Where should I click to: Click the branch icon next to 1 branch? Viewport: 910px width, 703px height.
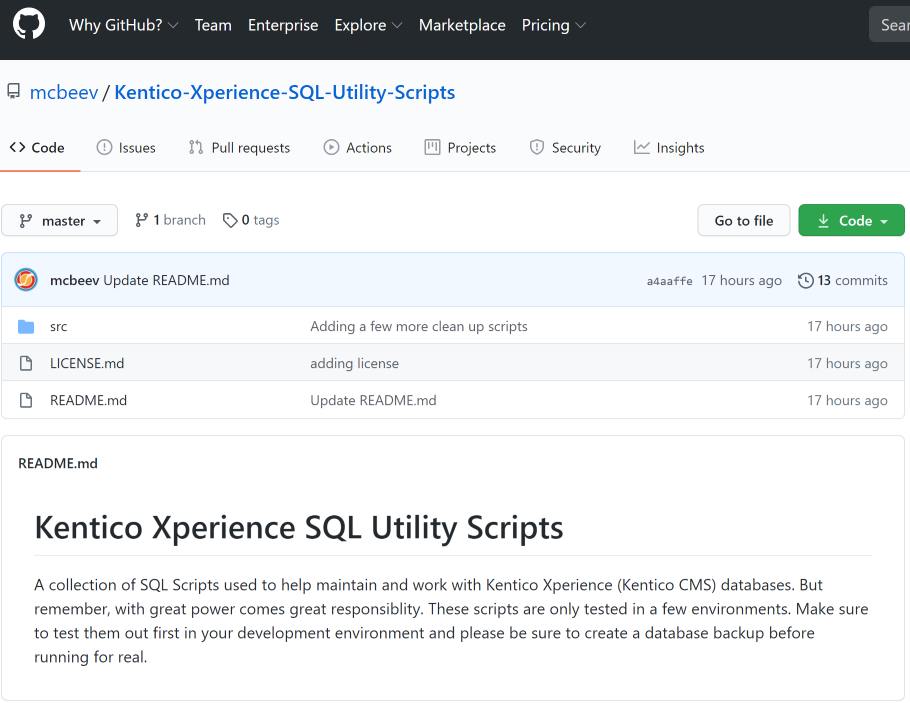(142, 220)
